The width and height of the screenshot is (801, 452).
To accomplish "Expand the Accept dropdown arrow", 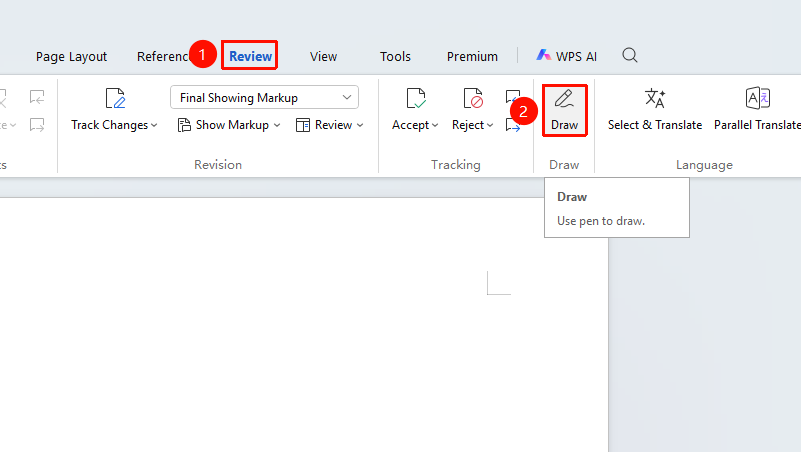I will (x=435, y=125).
